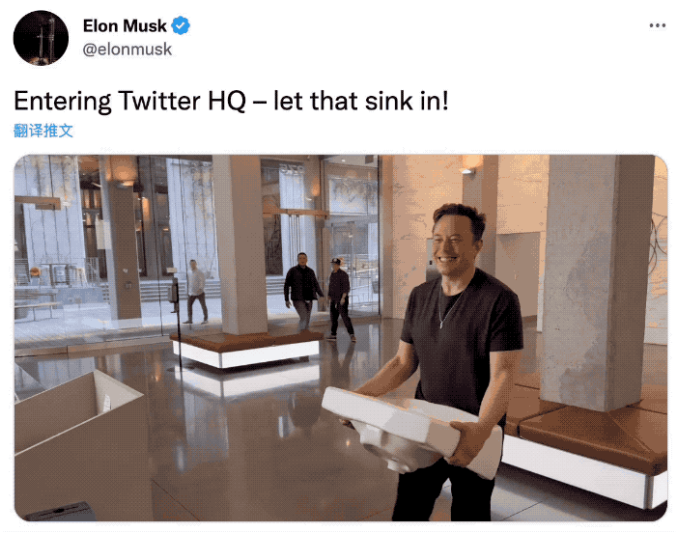Click the blue verified checkmark badge
The image size is (681, 534).
(181, 26)
